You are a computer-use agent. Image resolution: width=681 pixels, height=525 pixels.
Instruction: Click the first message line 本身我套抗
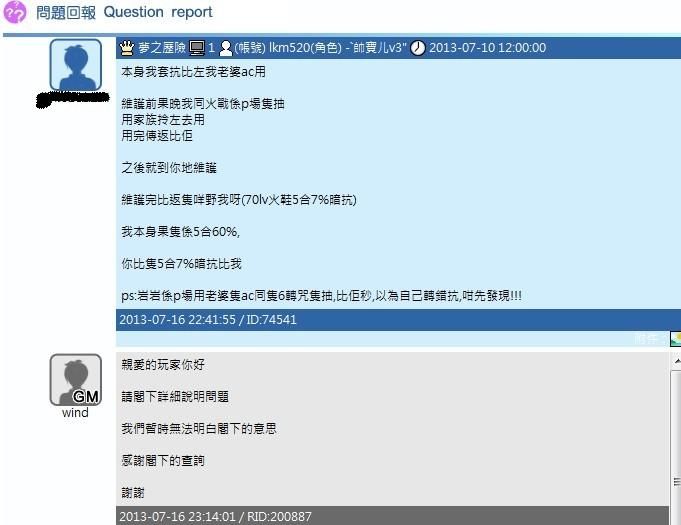click(x=193, y=72)
